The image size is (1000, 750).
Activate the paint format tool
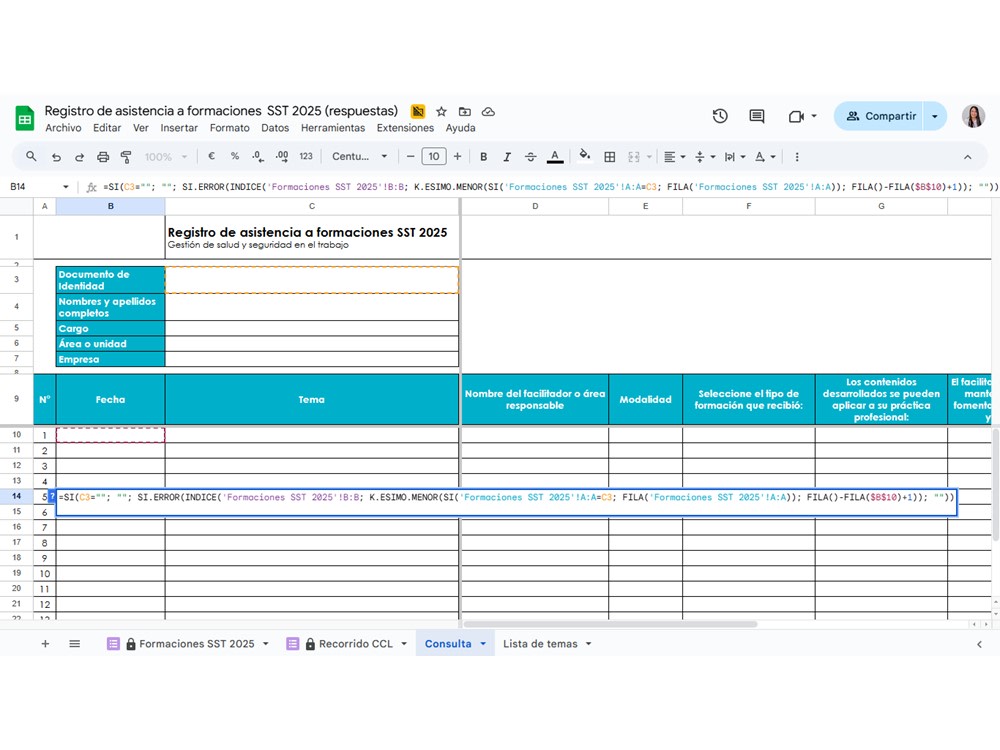pos(126,157)
